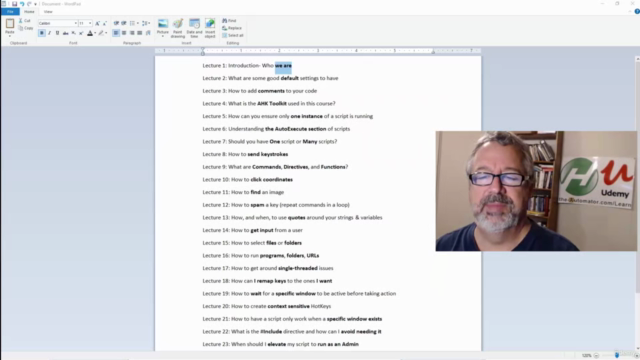The image size is (640, 360).
Task: Click the vertical scrollbar track
Action: (x=638, y=204)
